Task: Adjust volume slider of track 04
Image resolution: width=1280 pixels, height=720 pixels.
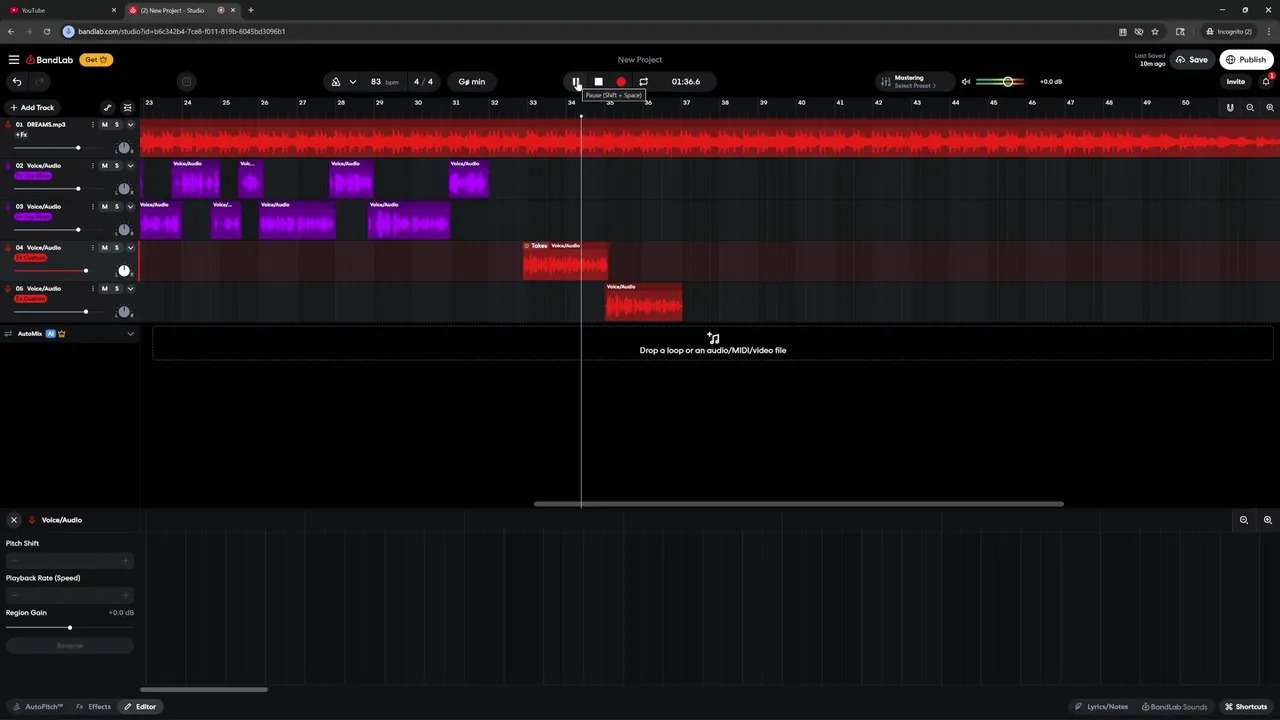Action: (85, 271)
